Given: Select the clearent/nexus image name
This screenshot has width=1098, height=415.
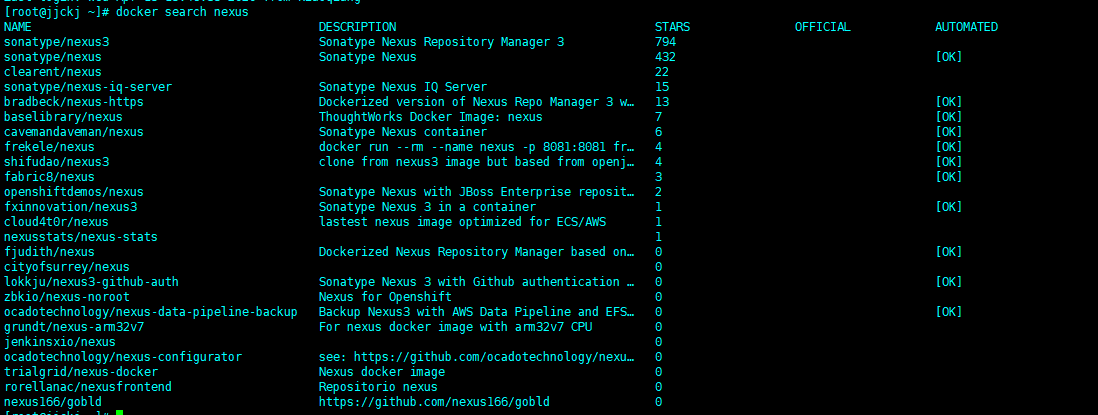Looking at the screenshot, I should pos(53,72).
